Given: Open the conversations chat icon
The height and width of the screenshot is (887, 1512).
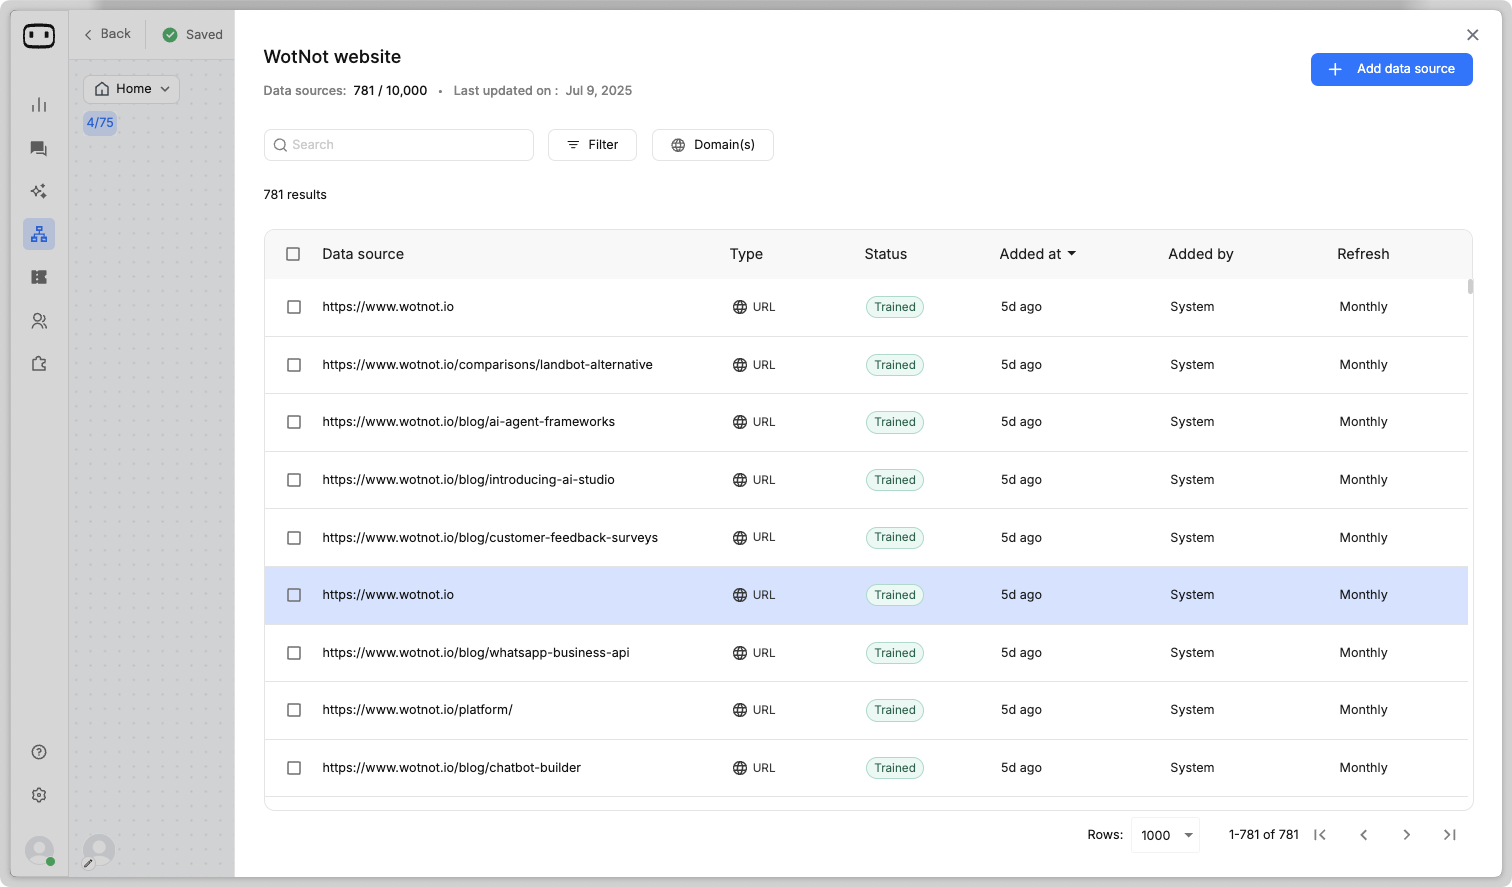Looking at the screenshot, I should point(39,148).
